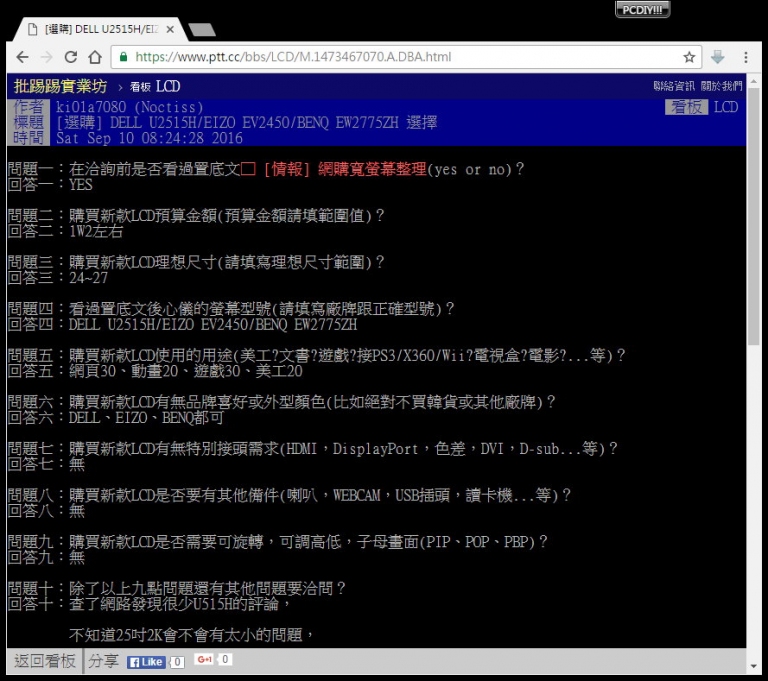
Task: Click the download arrow extension icon
Action: [718, 57]
